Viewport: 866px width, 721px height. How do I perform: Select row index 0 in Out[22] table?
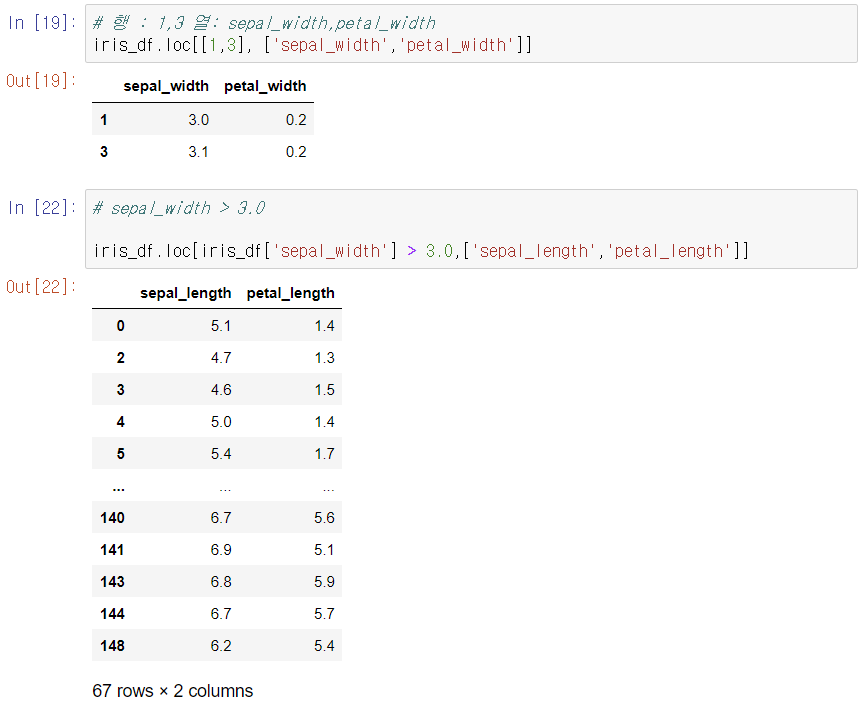120,326
